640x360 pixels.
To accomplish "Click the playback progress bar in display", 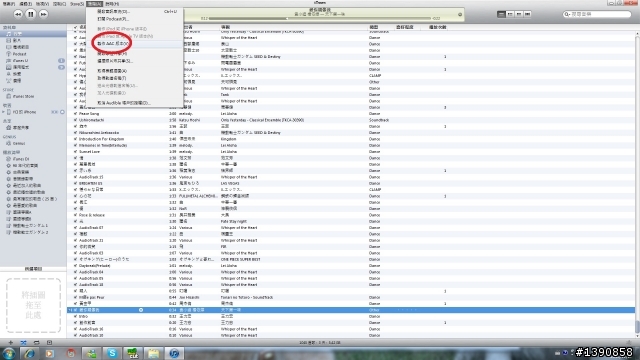I will [320, 18].
